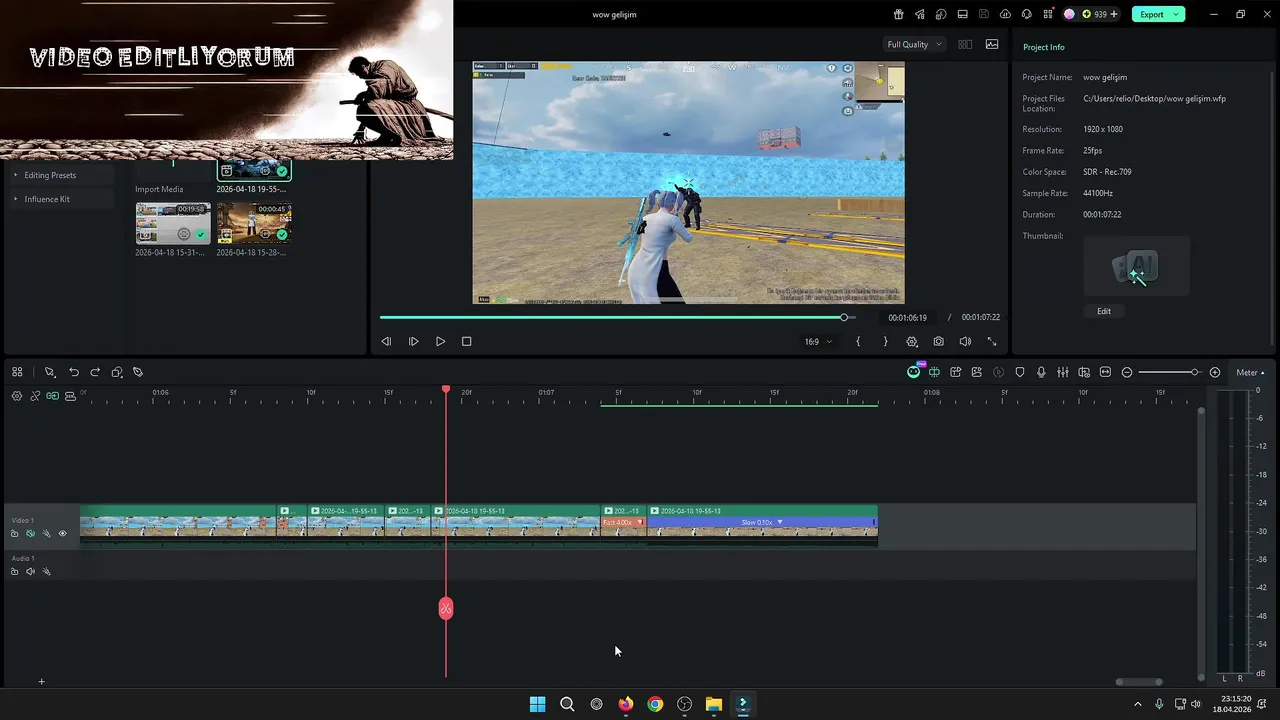Image resolution: width=1280 pixels, height=720 pixels.
Task: Start voiceover recording with the microphone icon
Action: (1041, 372)
